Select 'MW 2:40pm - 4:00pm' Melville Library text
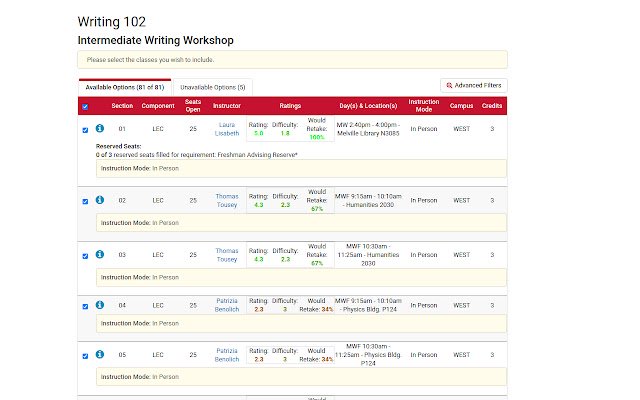 coord(368,129)
